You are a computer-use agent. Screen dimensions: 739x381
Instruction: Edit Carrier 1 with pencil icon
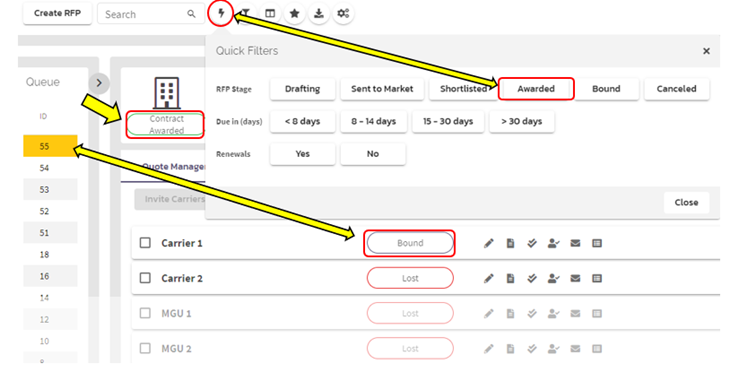point(489,243)
